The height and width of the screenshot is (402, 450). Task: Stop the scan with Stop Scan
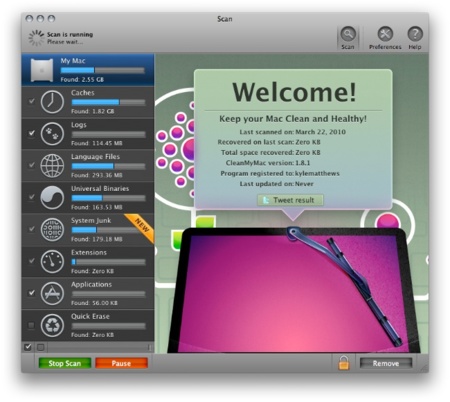click(65, 363)
